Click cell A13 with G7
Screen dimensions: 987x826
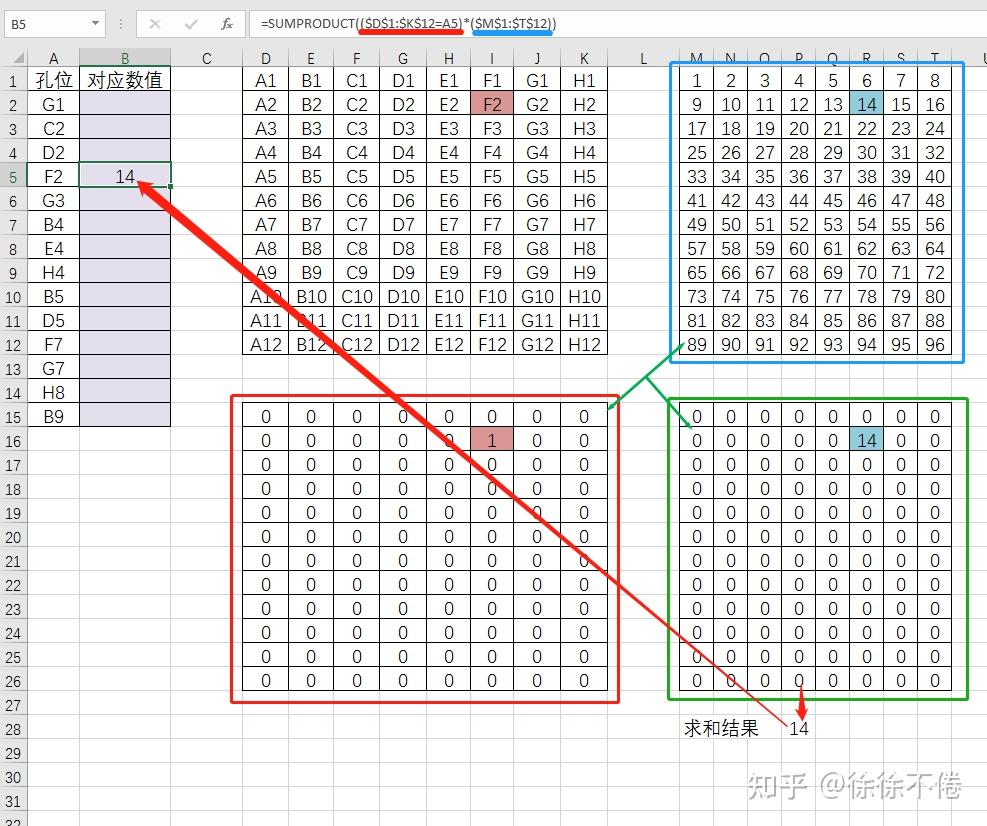(x=54, y=368)
